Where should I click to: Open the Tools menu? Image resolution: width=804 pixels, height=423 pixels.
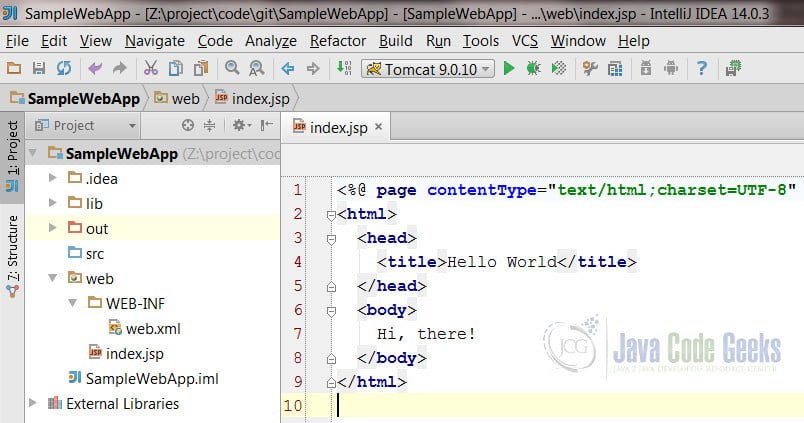click(x=481, y=41)
